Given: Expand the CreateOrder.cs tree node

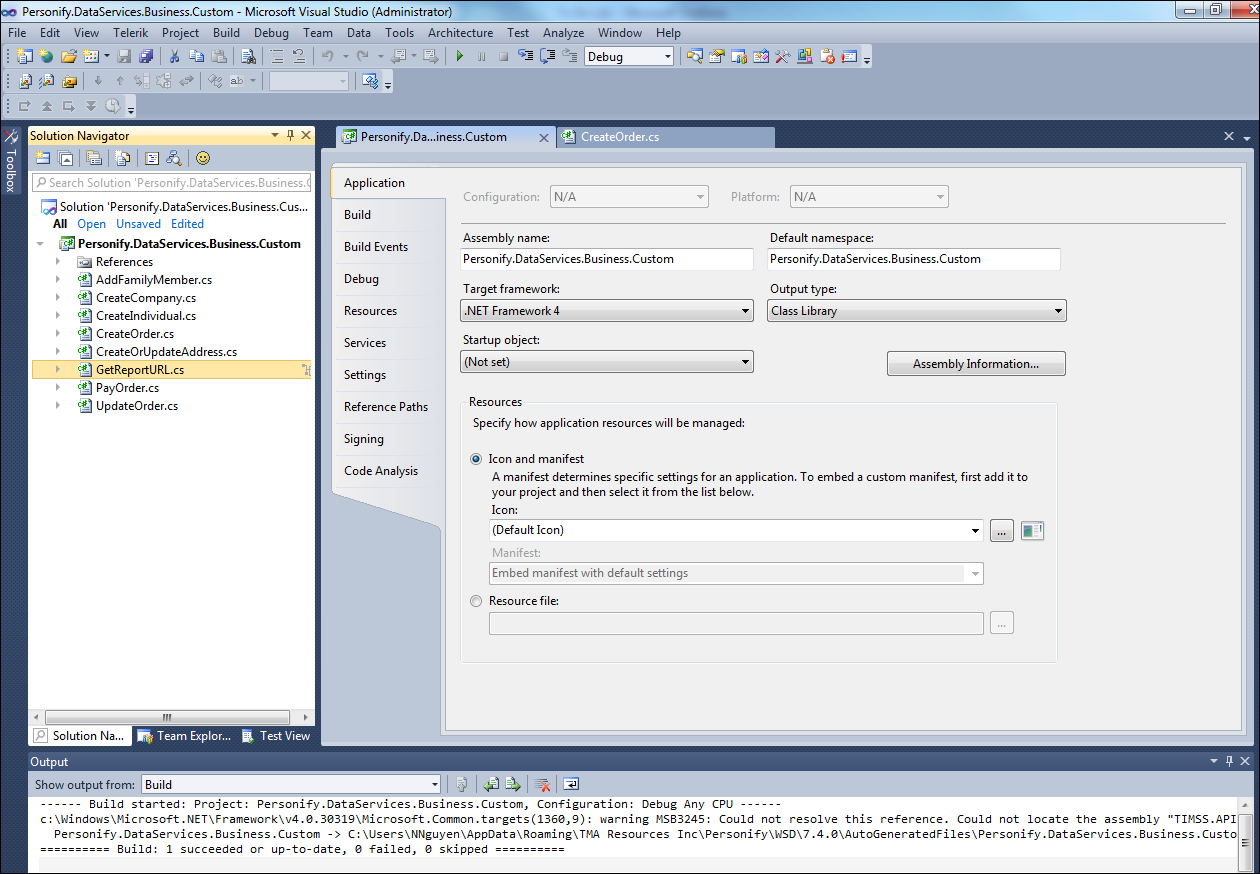Looking at the screenshot, I should point(58,334).
